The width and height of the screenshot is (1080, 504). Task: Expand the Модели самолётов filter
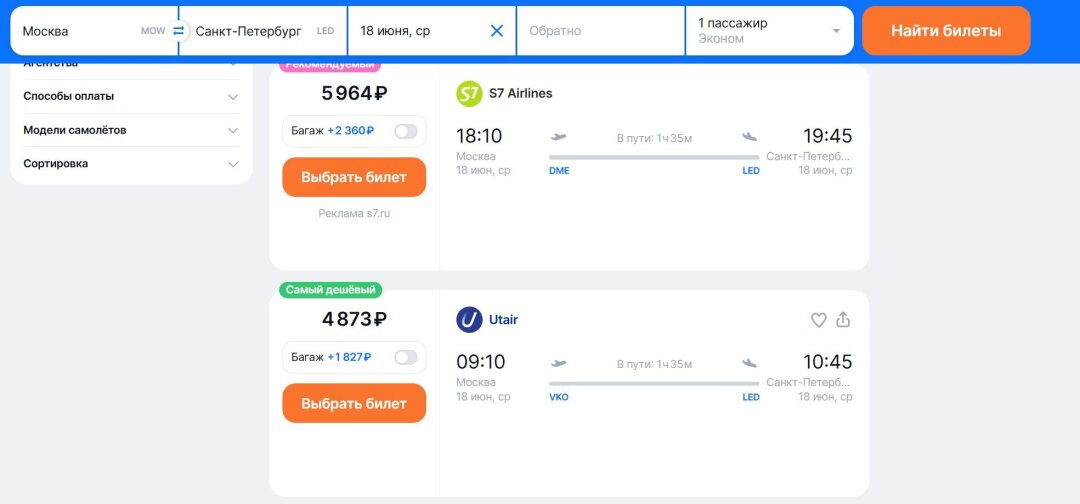click(x=131, y=130)
